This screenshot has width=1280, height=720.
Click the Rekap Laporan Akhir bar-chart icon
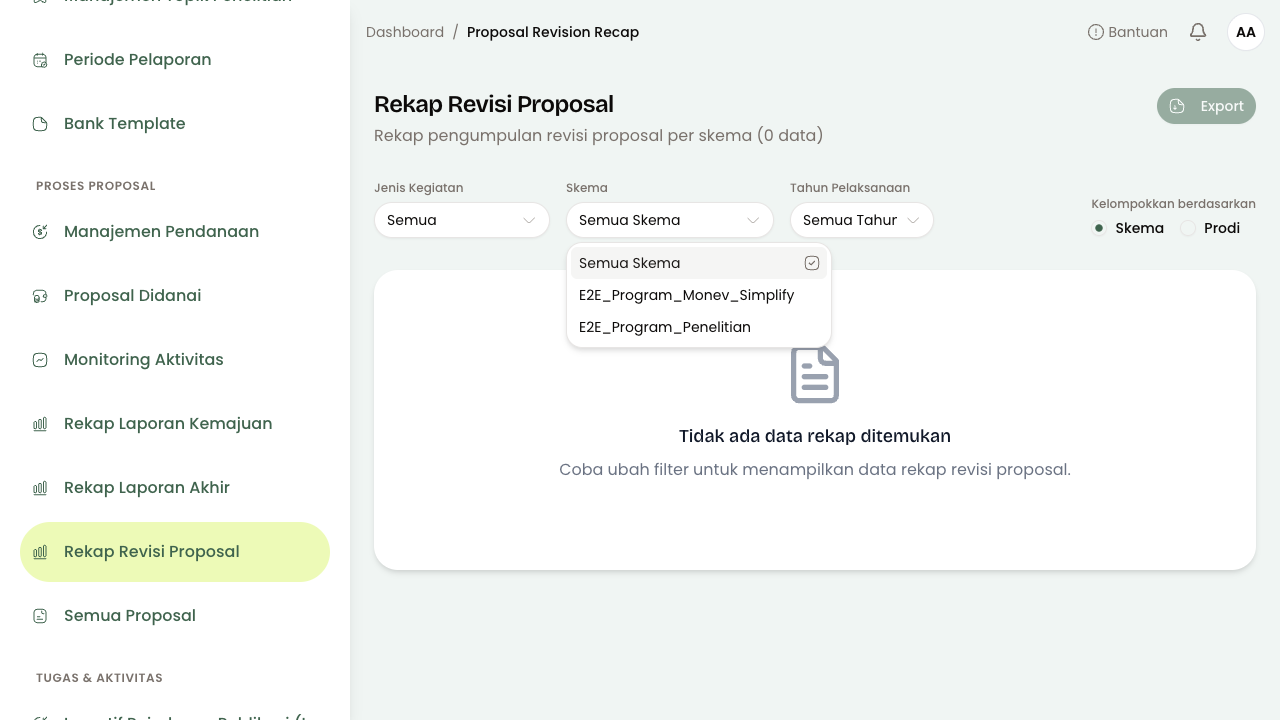click(x=40, y=488)
